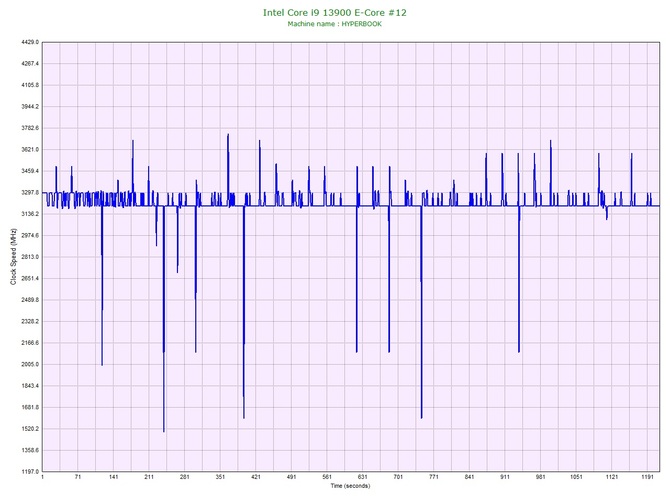Click the chart title Intel Core i9 13900 E-Core #12
Image resolution: width=670 pixels, height=503 pixels.
pos(335,12)
